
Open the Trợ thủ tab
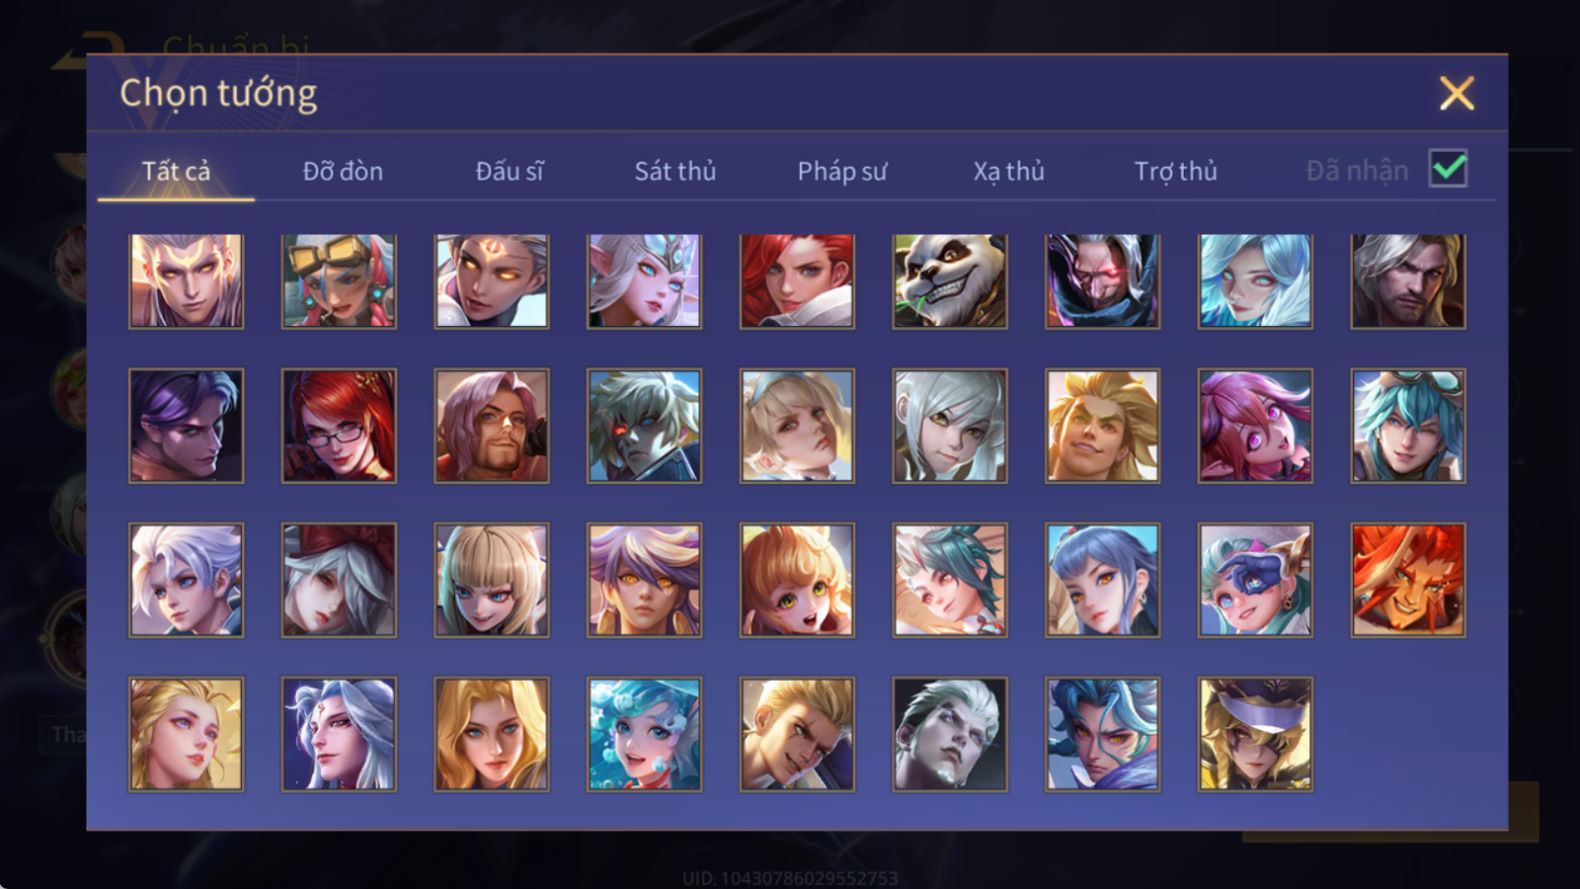1176,171
